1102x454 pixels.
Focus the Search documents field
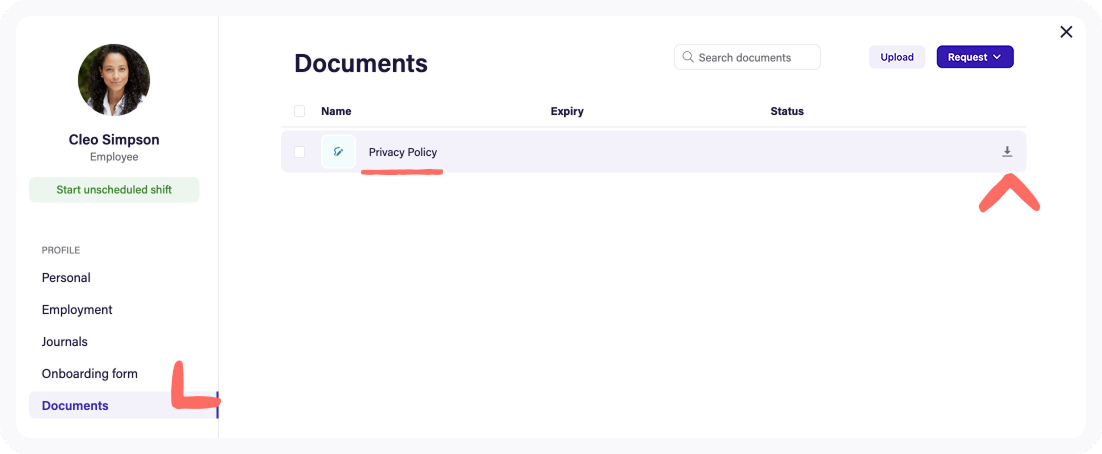coord(756,57)
